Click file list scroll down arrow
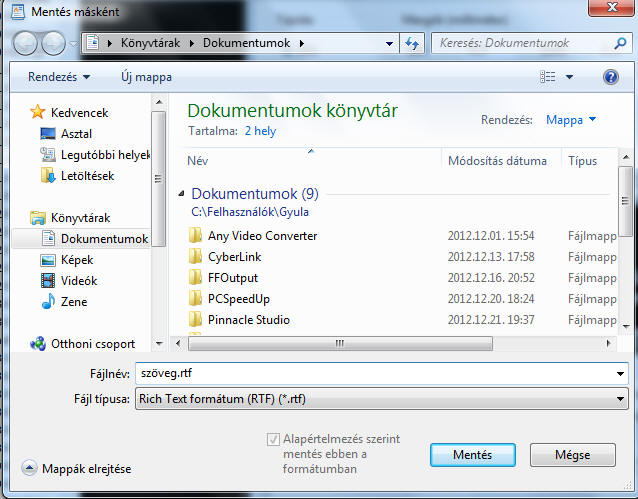 626,326
